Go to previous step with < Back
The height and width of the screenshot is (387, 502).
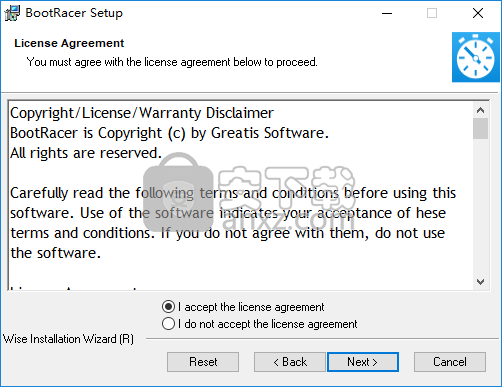click(290, 362)
